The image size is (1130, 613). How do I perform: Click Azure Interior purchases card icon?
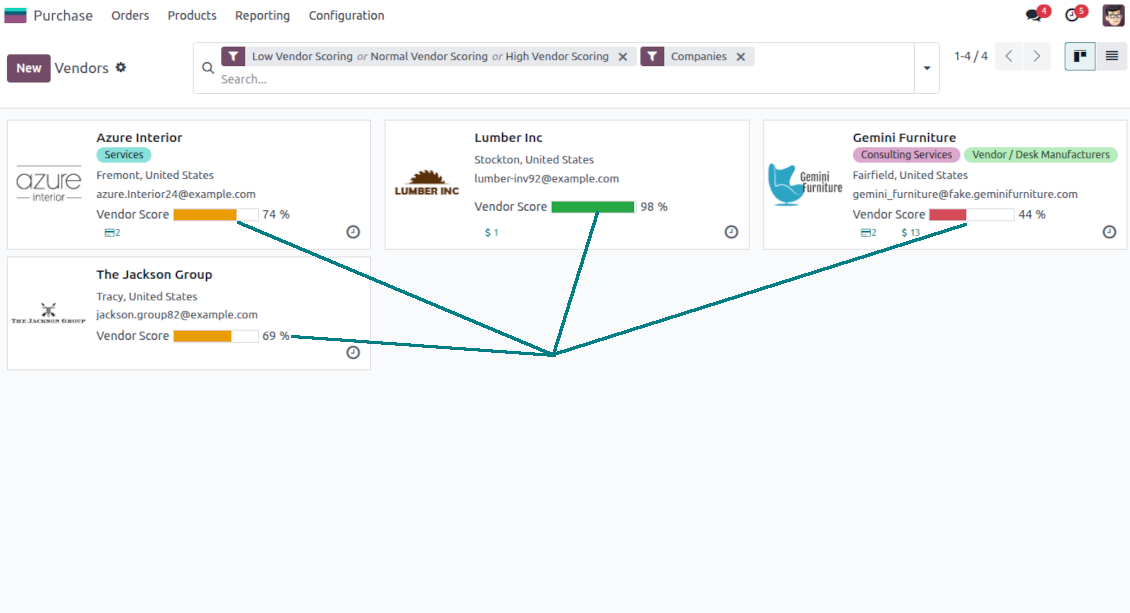tap(112, 233)
